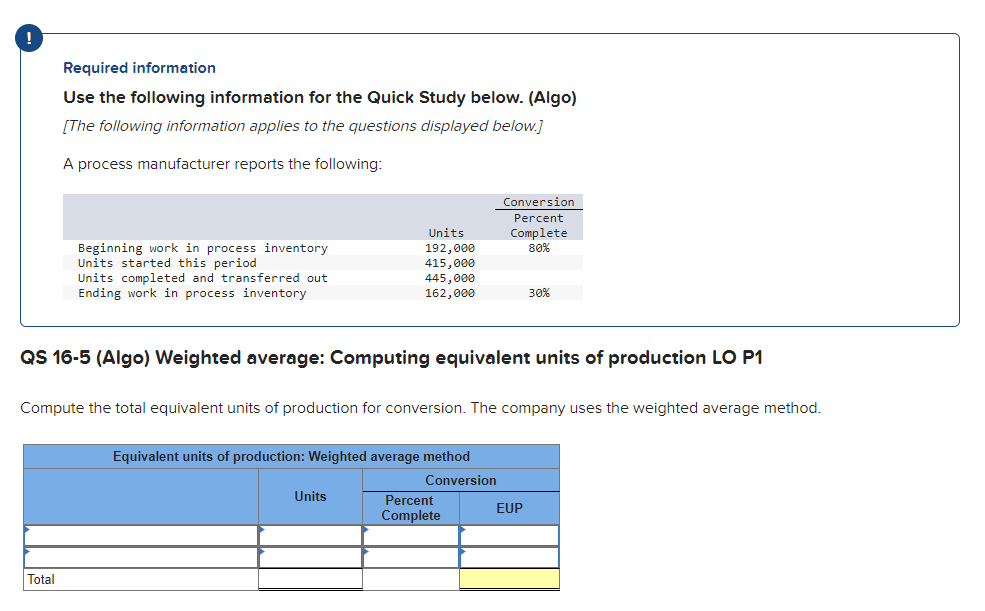
Task: Click the 415,000 units value
Action: (450, 263)
